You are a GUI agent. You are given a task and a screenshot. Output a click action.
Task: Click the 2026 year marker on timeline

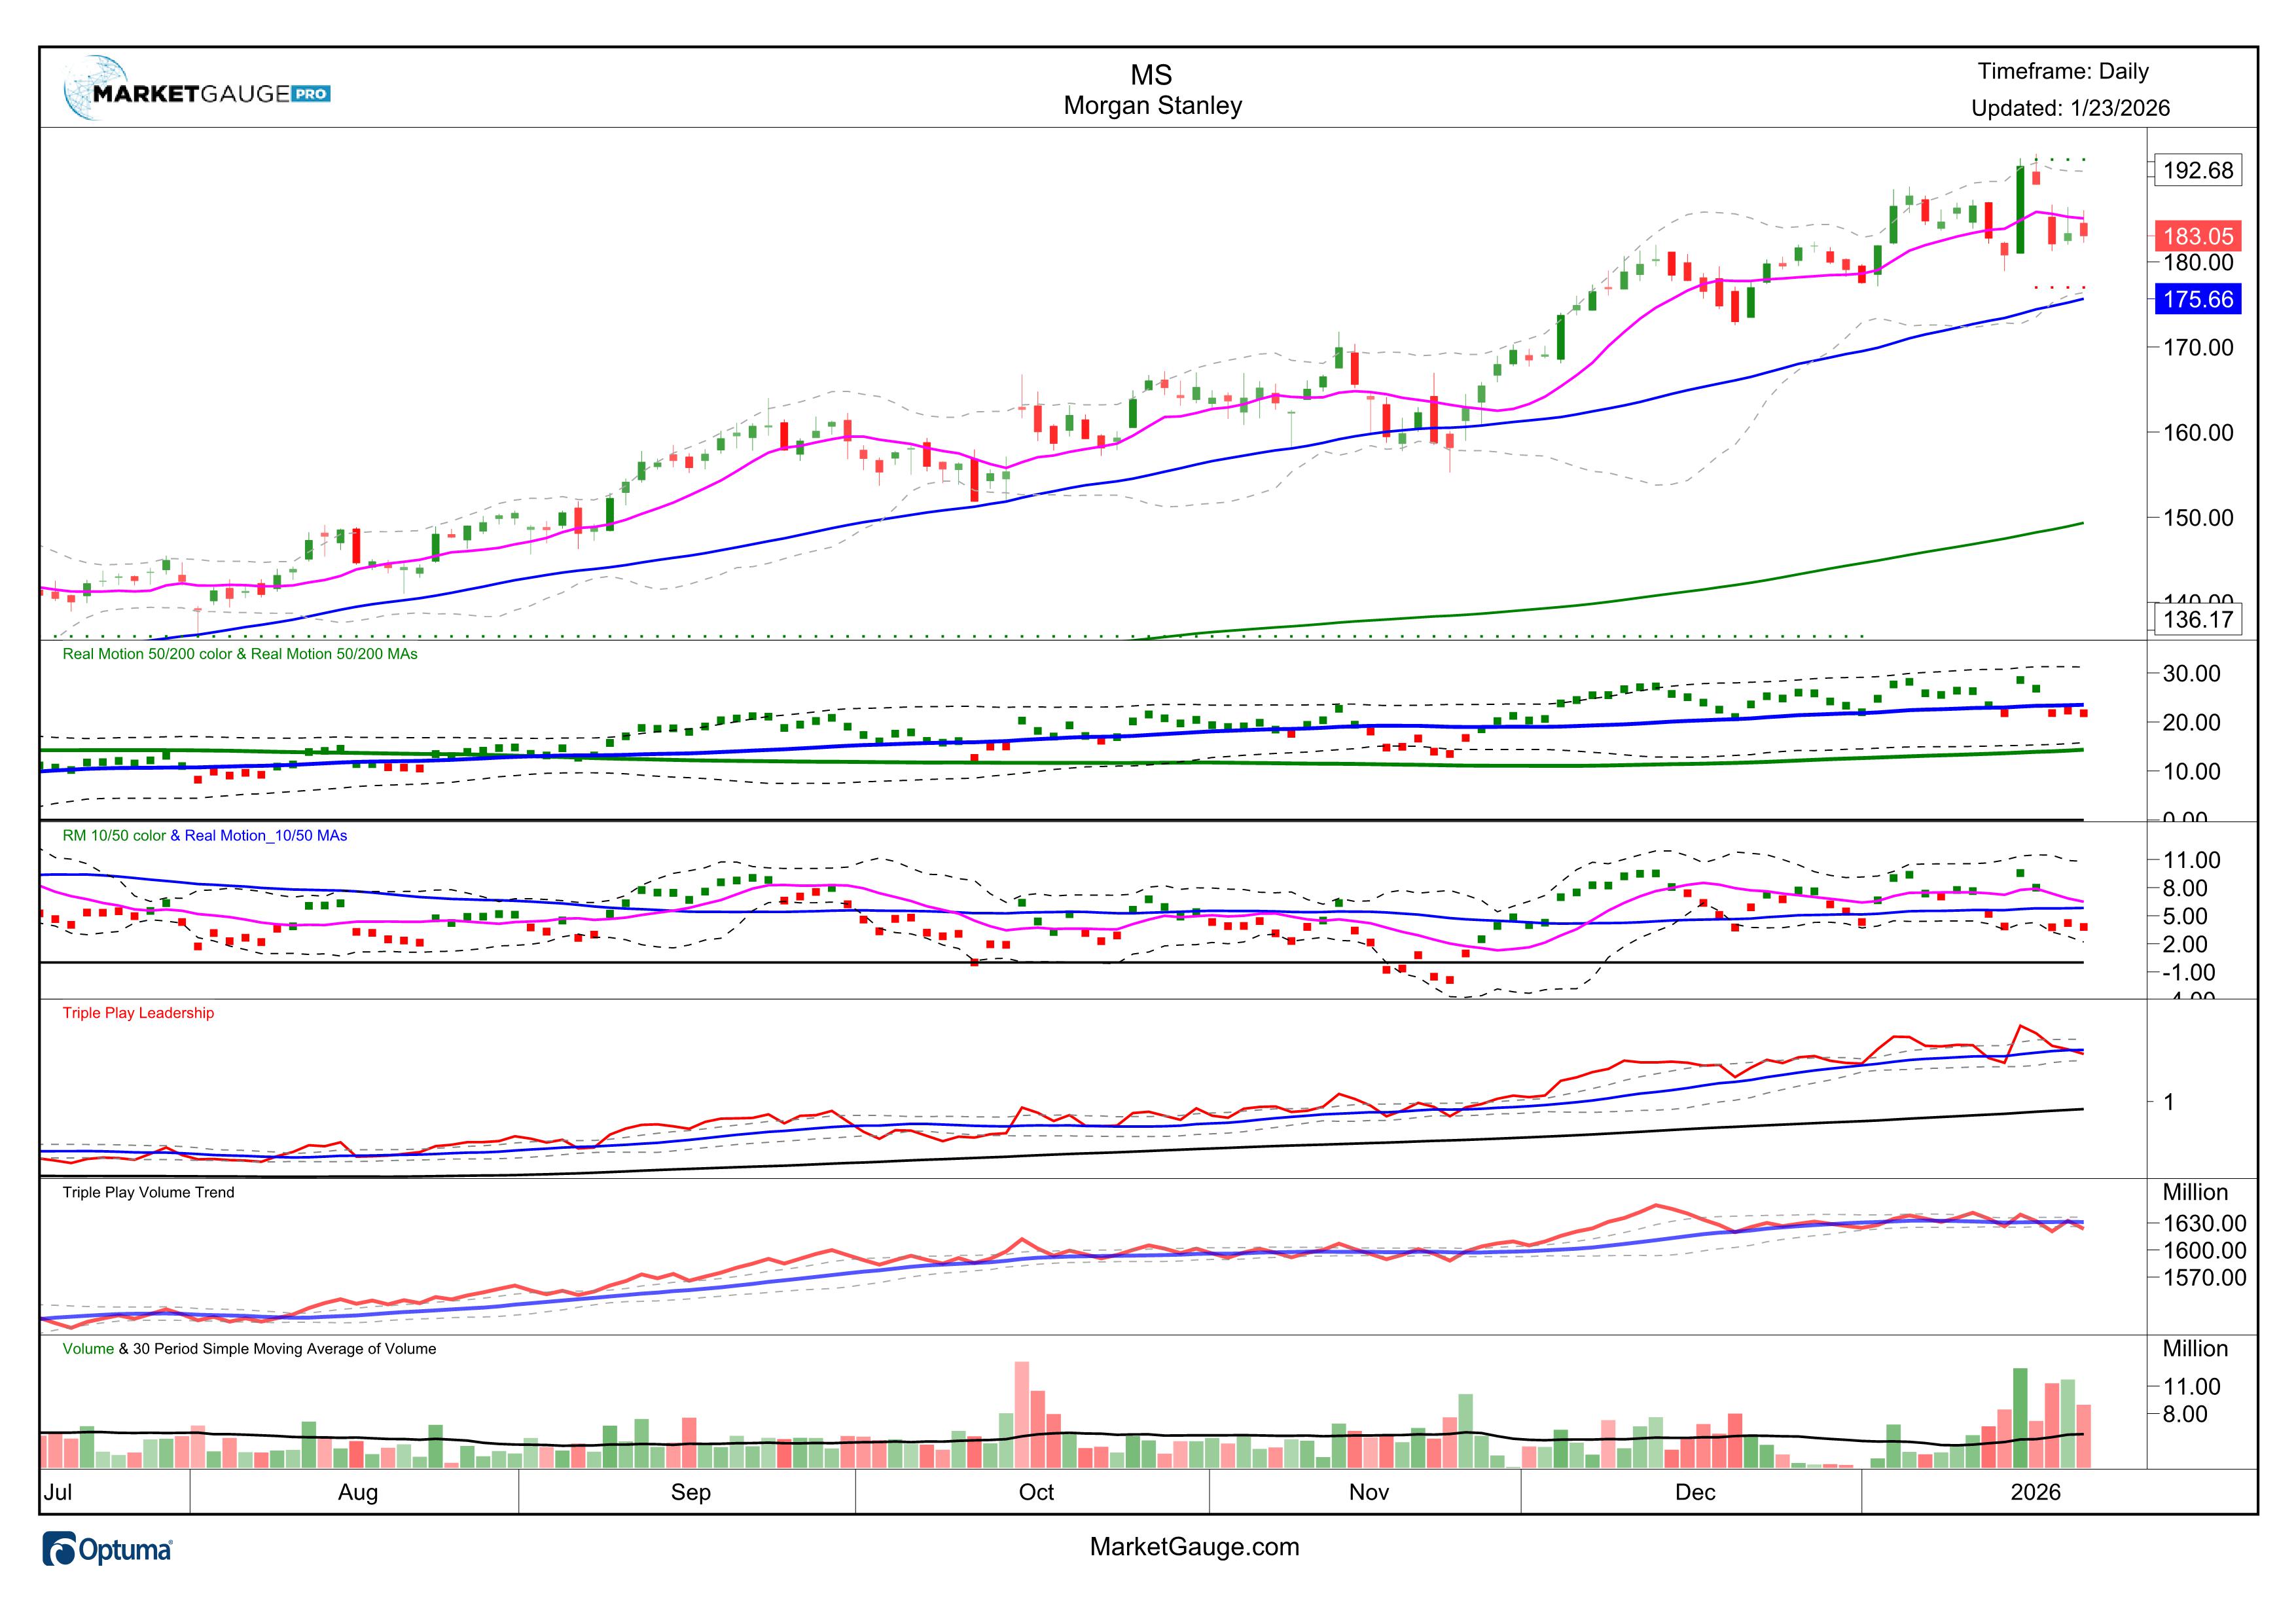tap(2035, 1492)
